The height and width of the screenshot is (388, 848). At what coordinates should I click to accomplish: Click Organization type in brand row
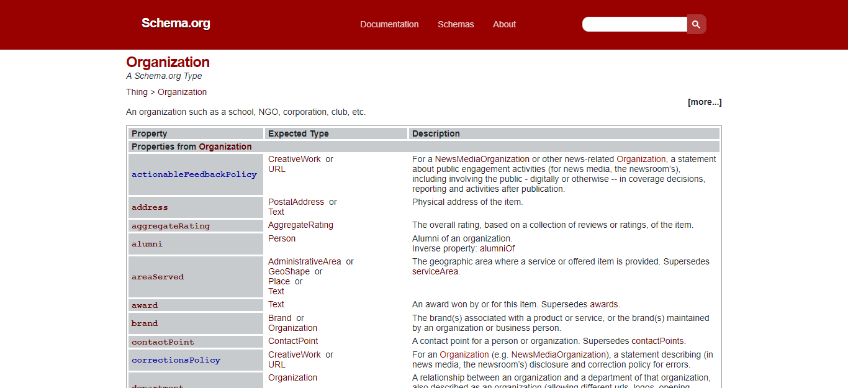click(293, 328)
